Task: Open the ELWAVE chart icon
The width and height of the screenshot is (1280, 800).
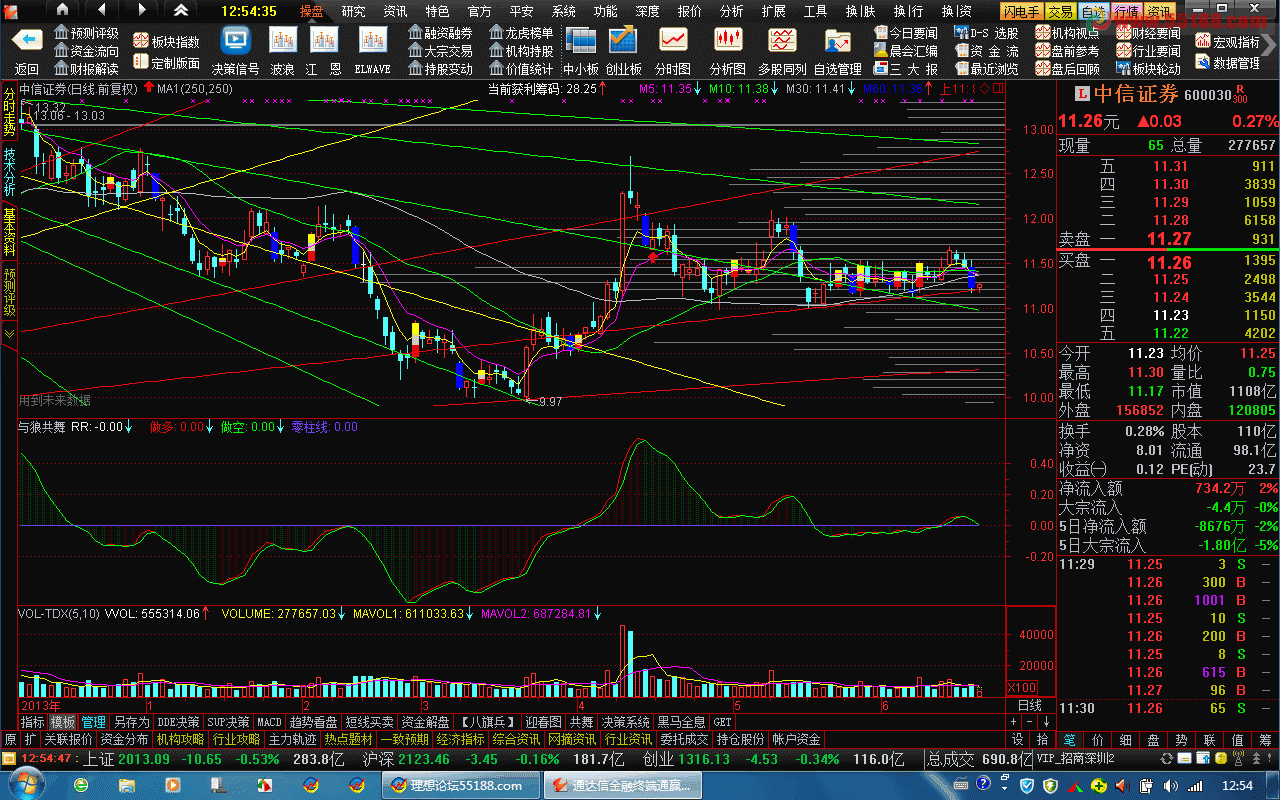Action: pyautogui.click(x=373, y=40)
